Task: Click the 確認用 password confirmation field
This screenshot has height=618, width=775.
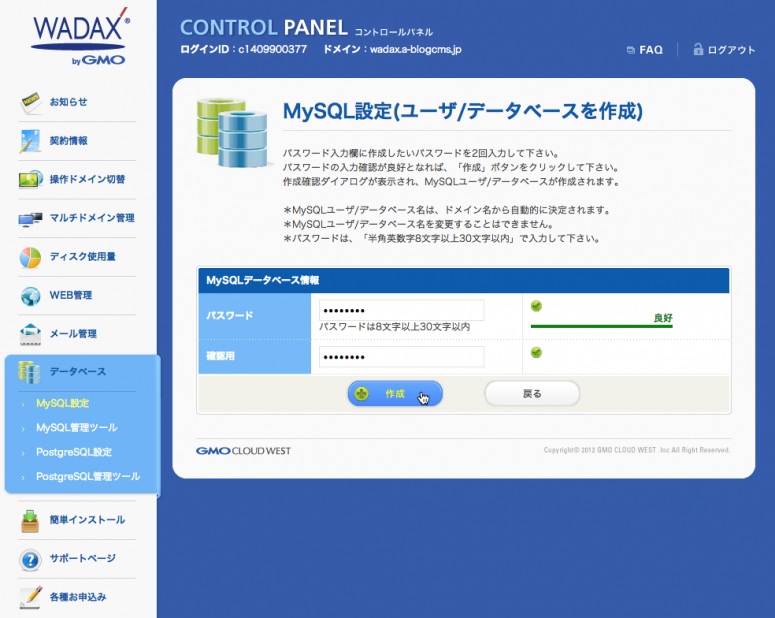Action: 401,357
